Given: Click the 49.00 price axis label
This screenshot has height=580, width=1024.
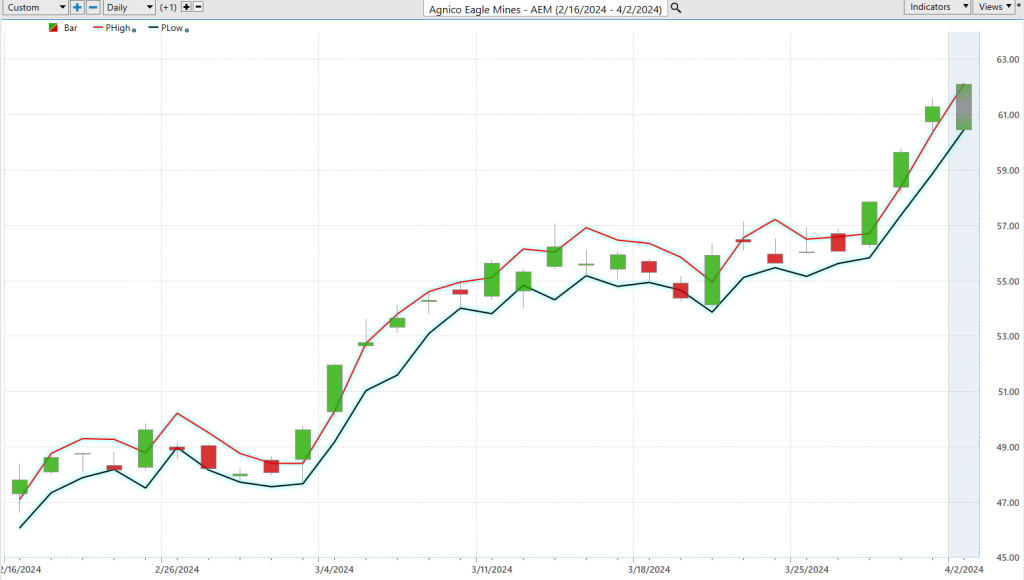Looking at the screenshot, I should click(x=1008, y=447).
